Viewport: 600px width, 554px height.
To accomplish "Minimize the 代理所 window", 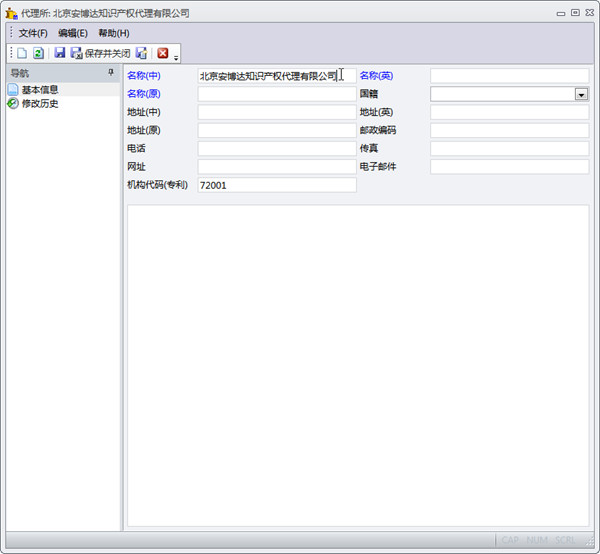I will [561, 13].
